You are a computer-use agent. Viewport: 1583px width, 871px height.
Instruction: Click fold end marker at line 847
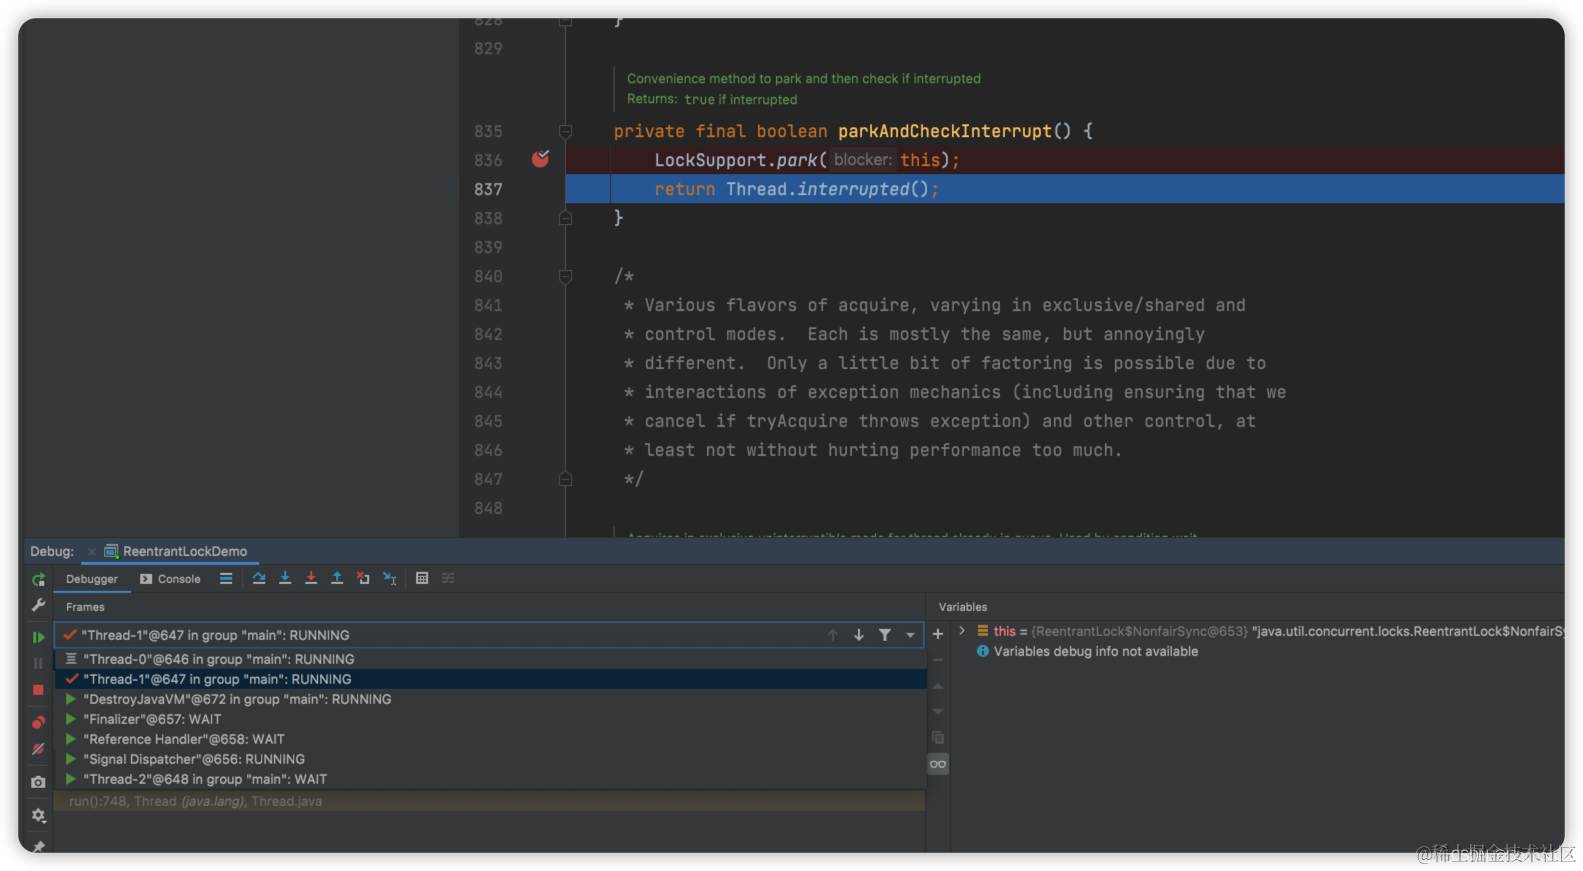(565, 479)
